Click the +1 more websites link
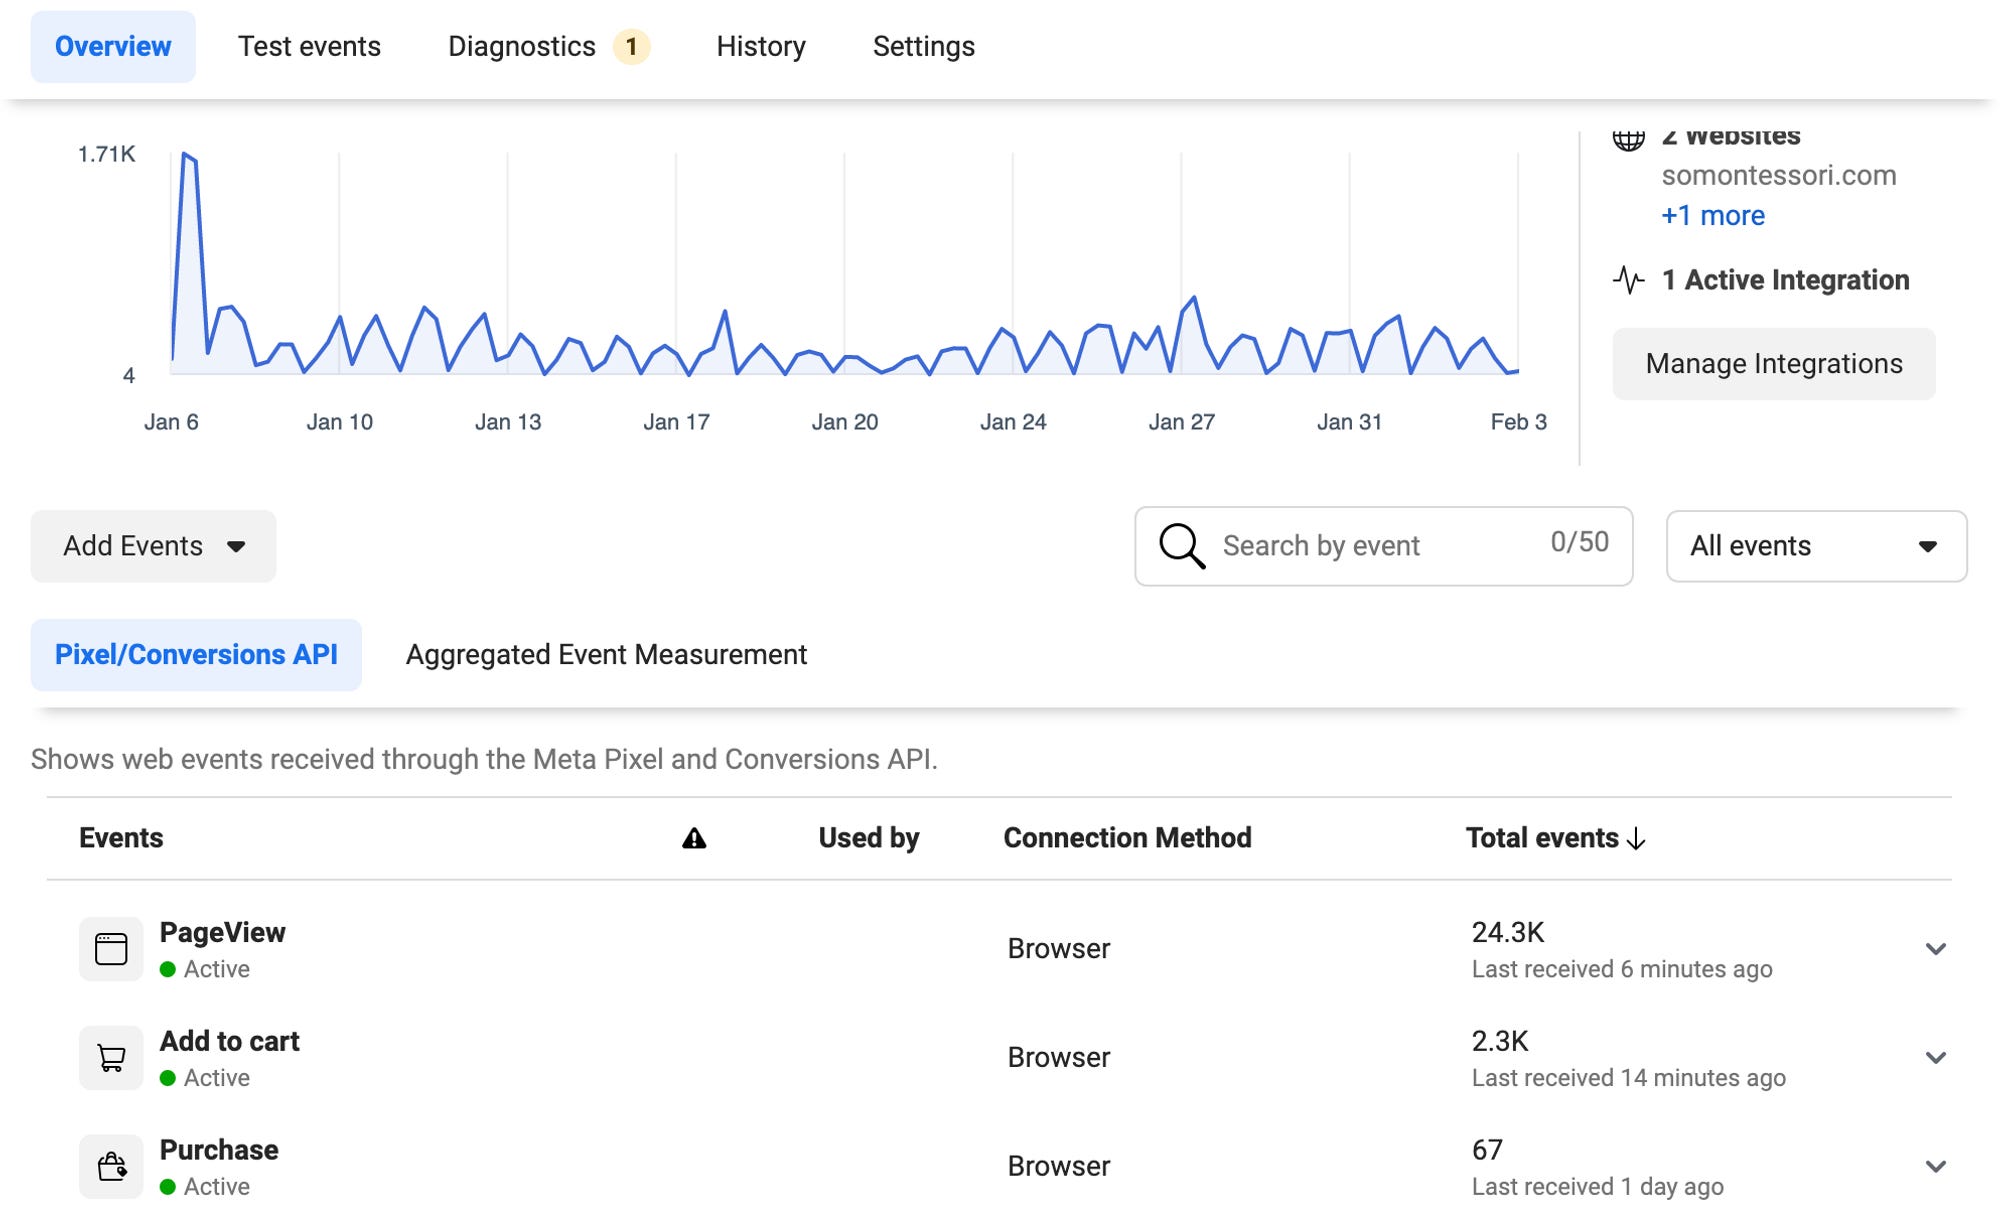Image resolution: width=2000 pixels, height=1227 pixels. (x=1712, y=216)
